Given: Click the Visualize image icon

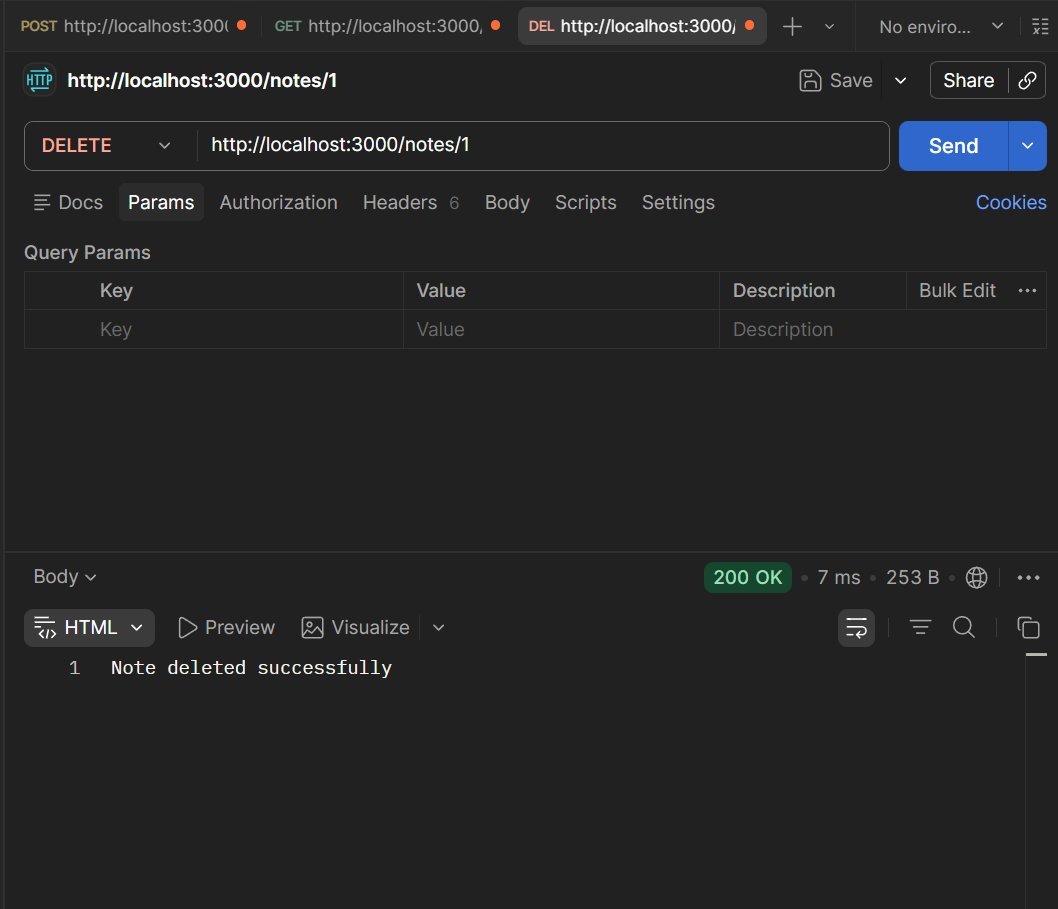Looking at the screenshot, I should pyautogui.click(x=312, y=628).
